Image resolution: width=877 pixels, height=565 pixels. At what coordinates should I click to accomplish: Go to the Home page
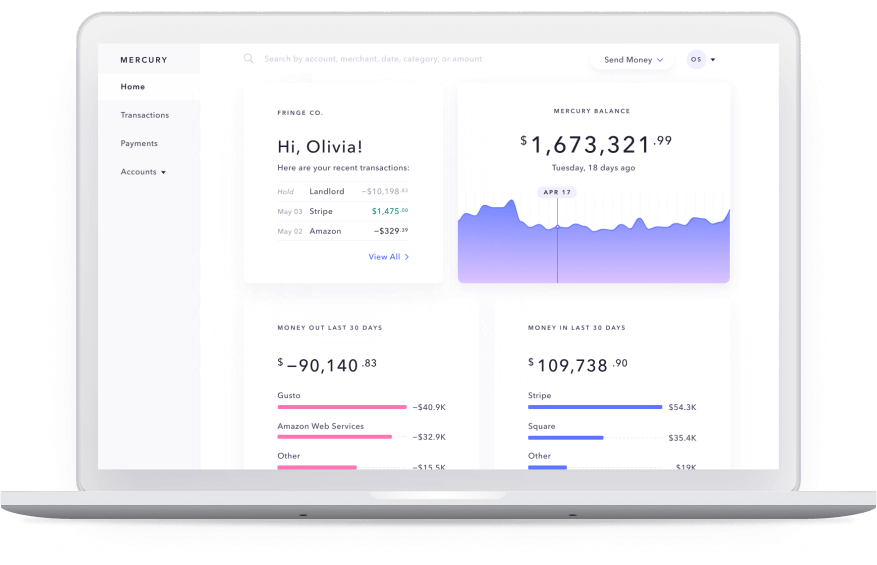(x=133, y=87)
